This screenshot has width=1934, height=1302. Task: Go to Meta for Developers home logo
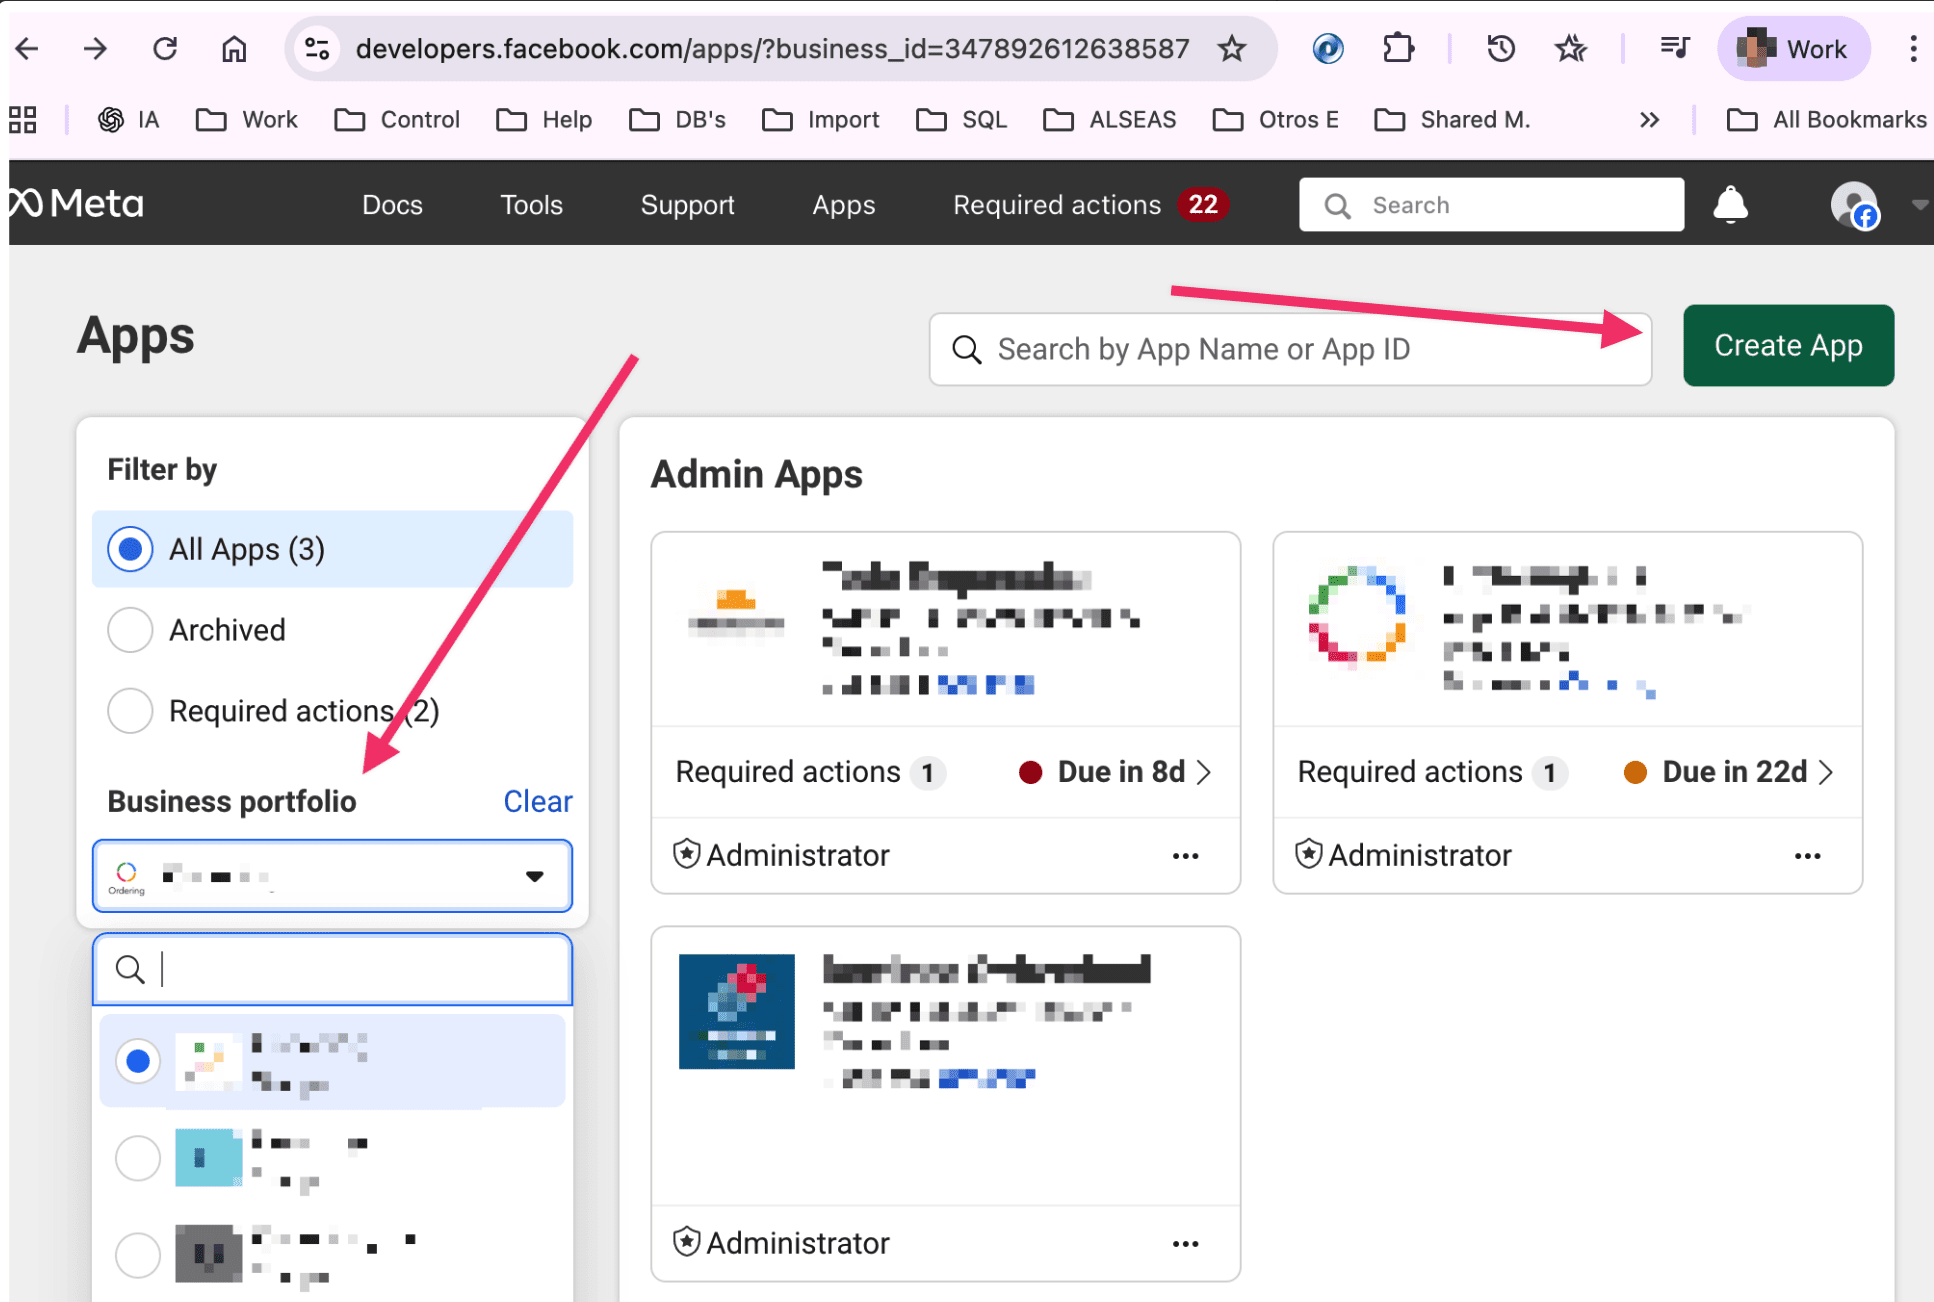[x=77, y=204]
